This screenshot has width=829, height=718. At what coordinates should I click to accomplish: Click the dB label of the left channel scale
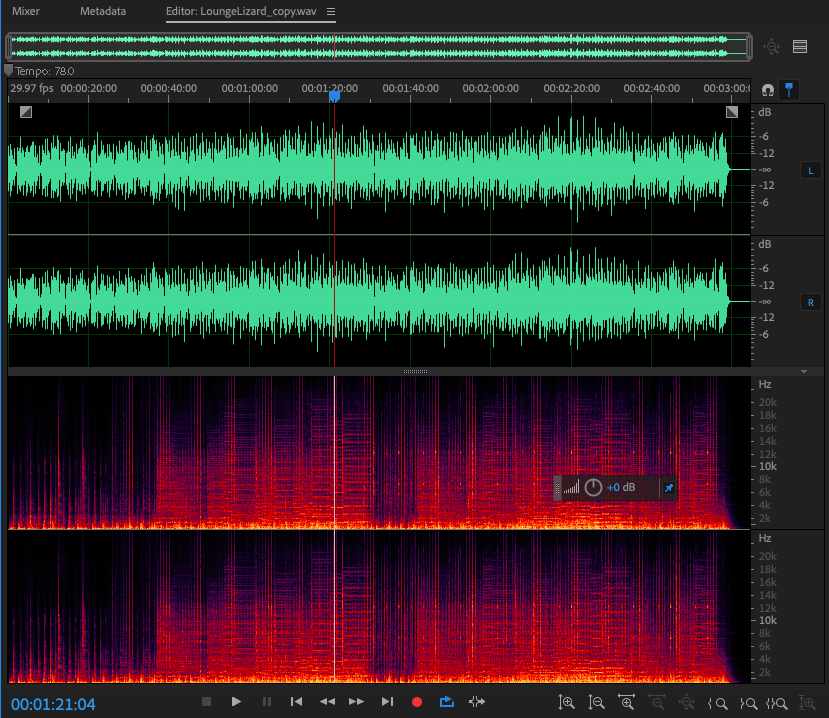[764, 112]
